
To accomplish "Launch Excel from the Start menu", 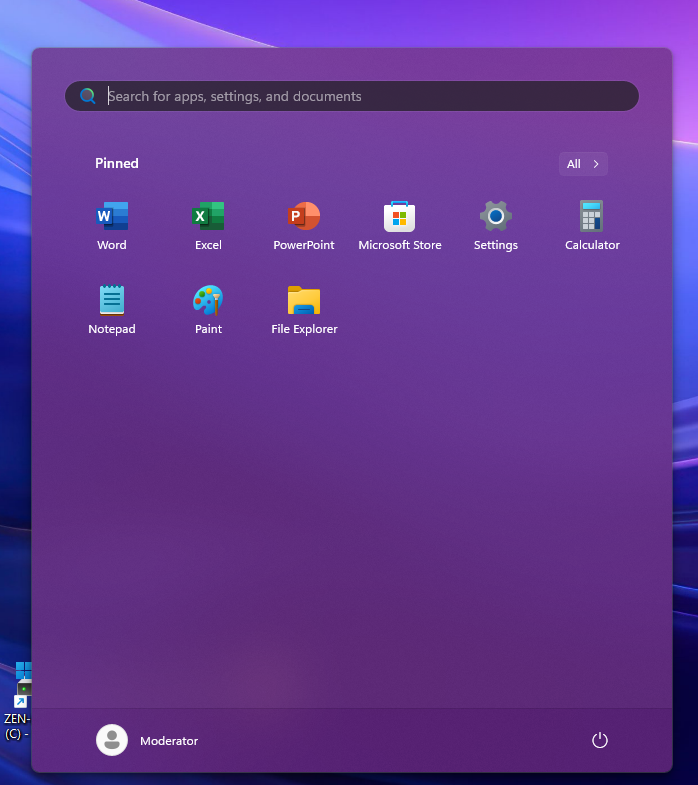I will tap(208, 226).
